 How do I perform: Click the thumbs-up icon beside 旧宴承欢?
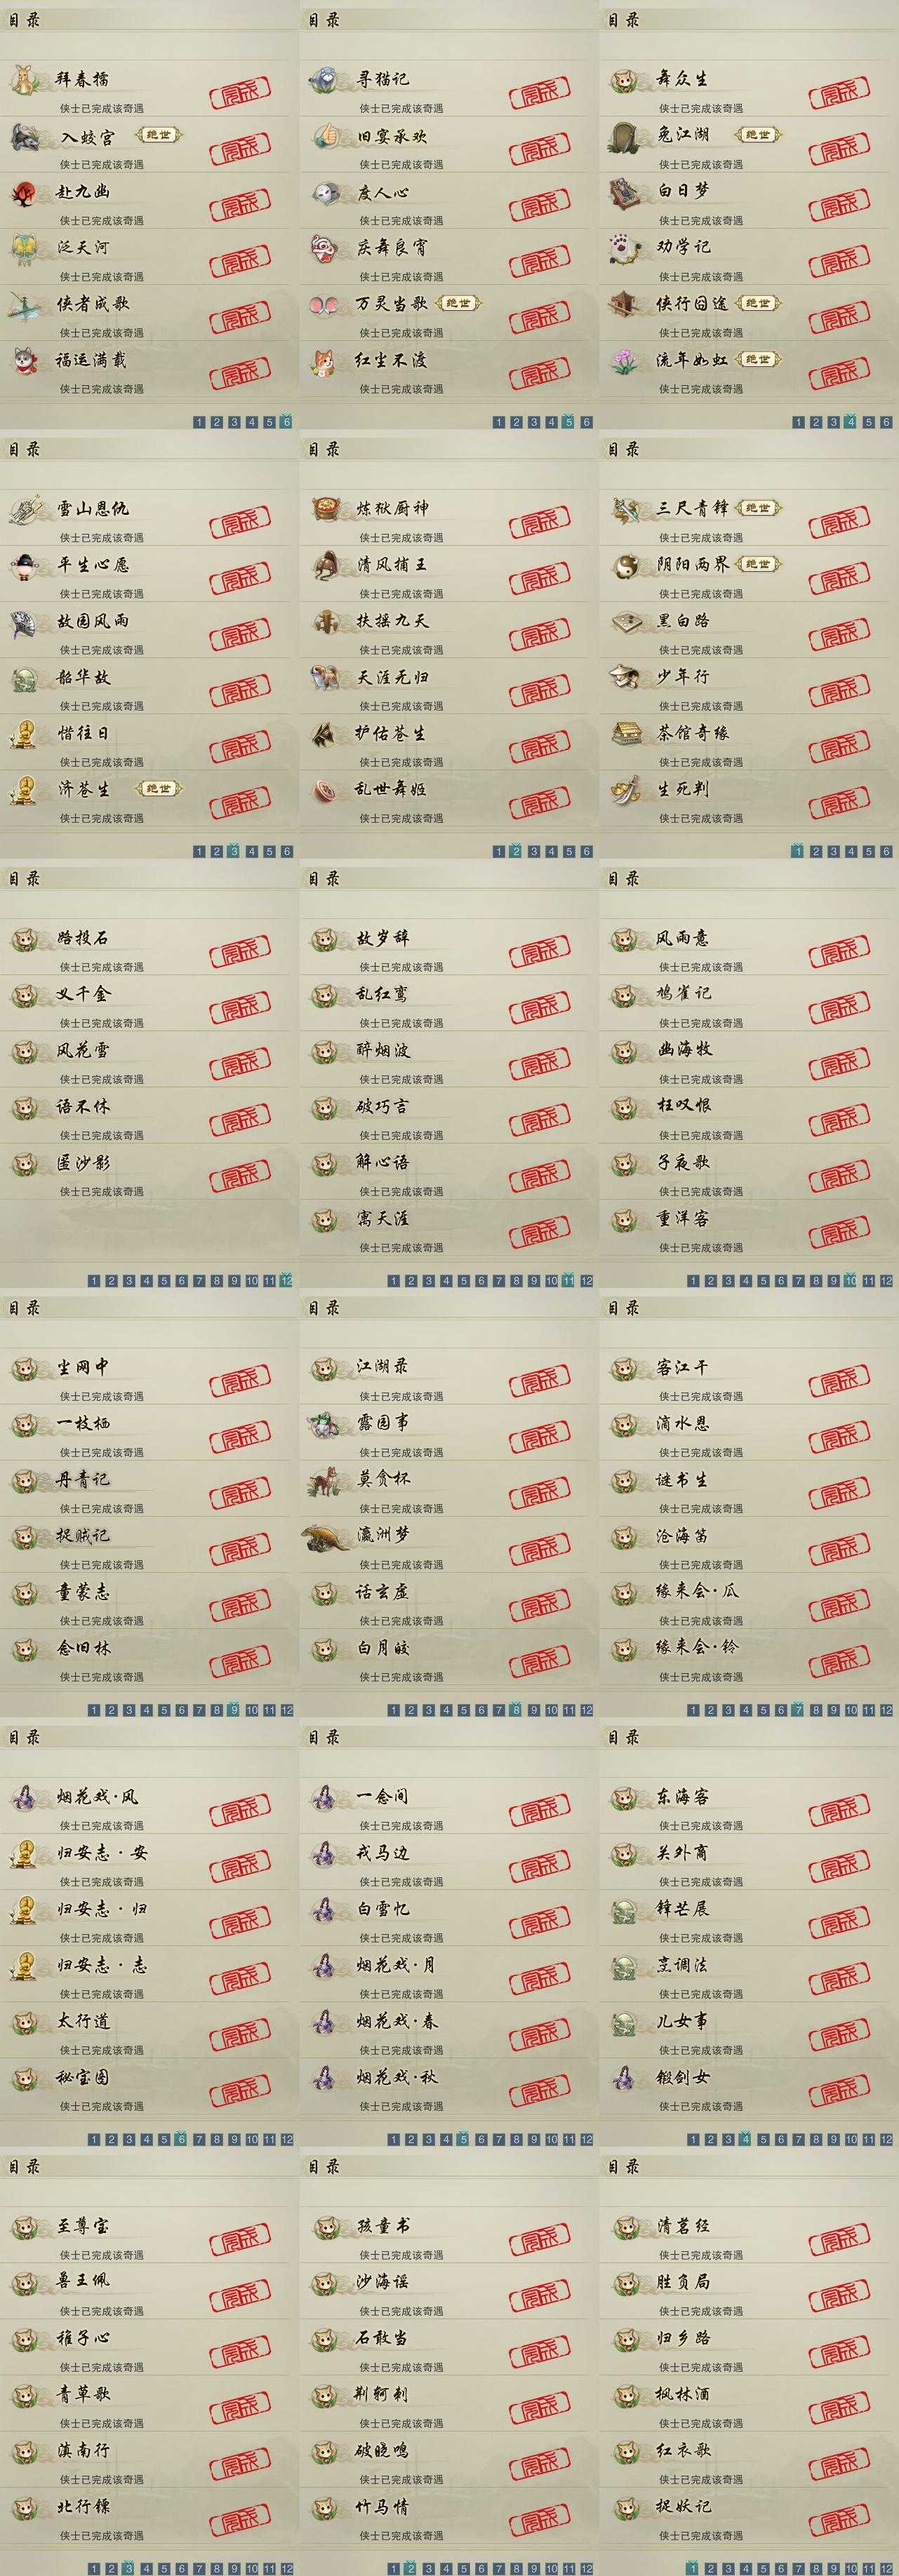pos(325,135)
